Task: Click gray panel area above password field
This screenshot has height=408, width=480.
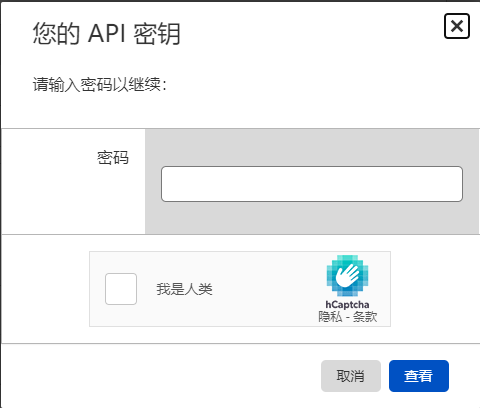Action: tap(312, 147)
